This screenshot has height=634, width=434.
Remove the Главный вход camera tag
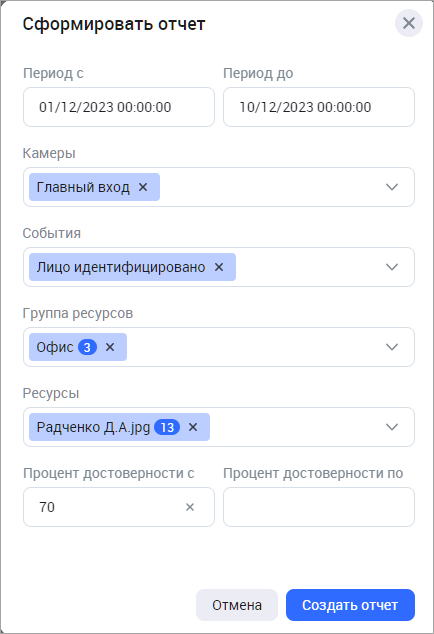[x=143, y=187]
